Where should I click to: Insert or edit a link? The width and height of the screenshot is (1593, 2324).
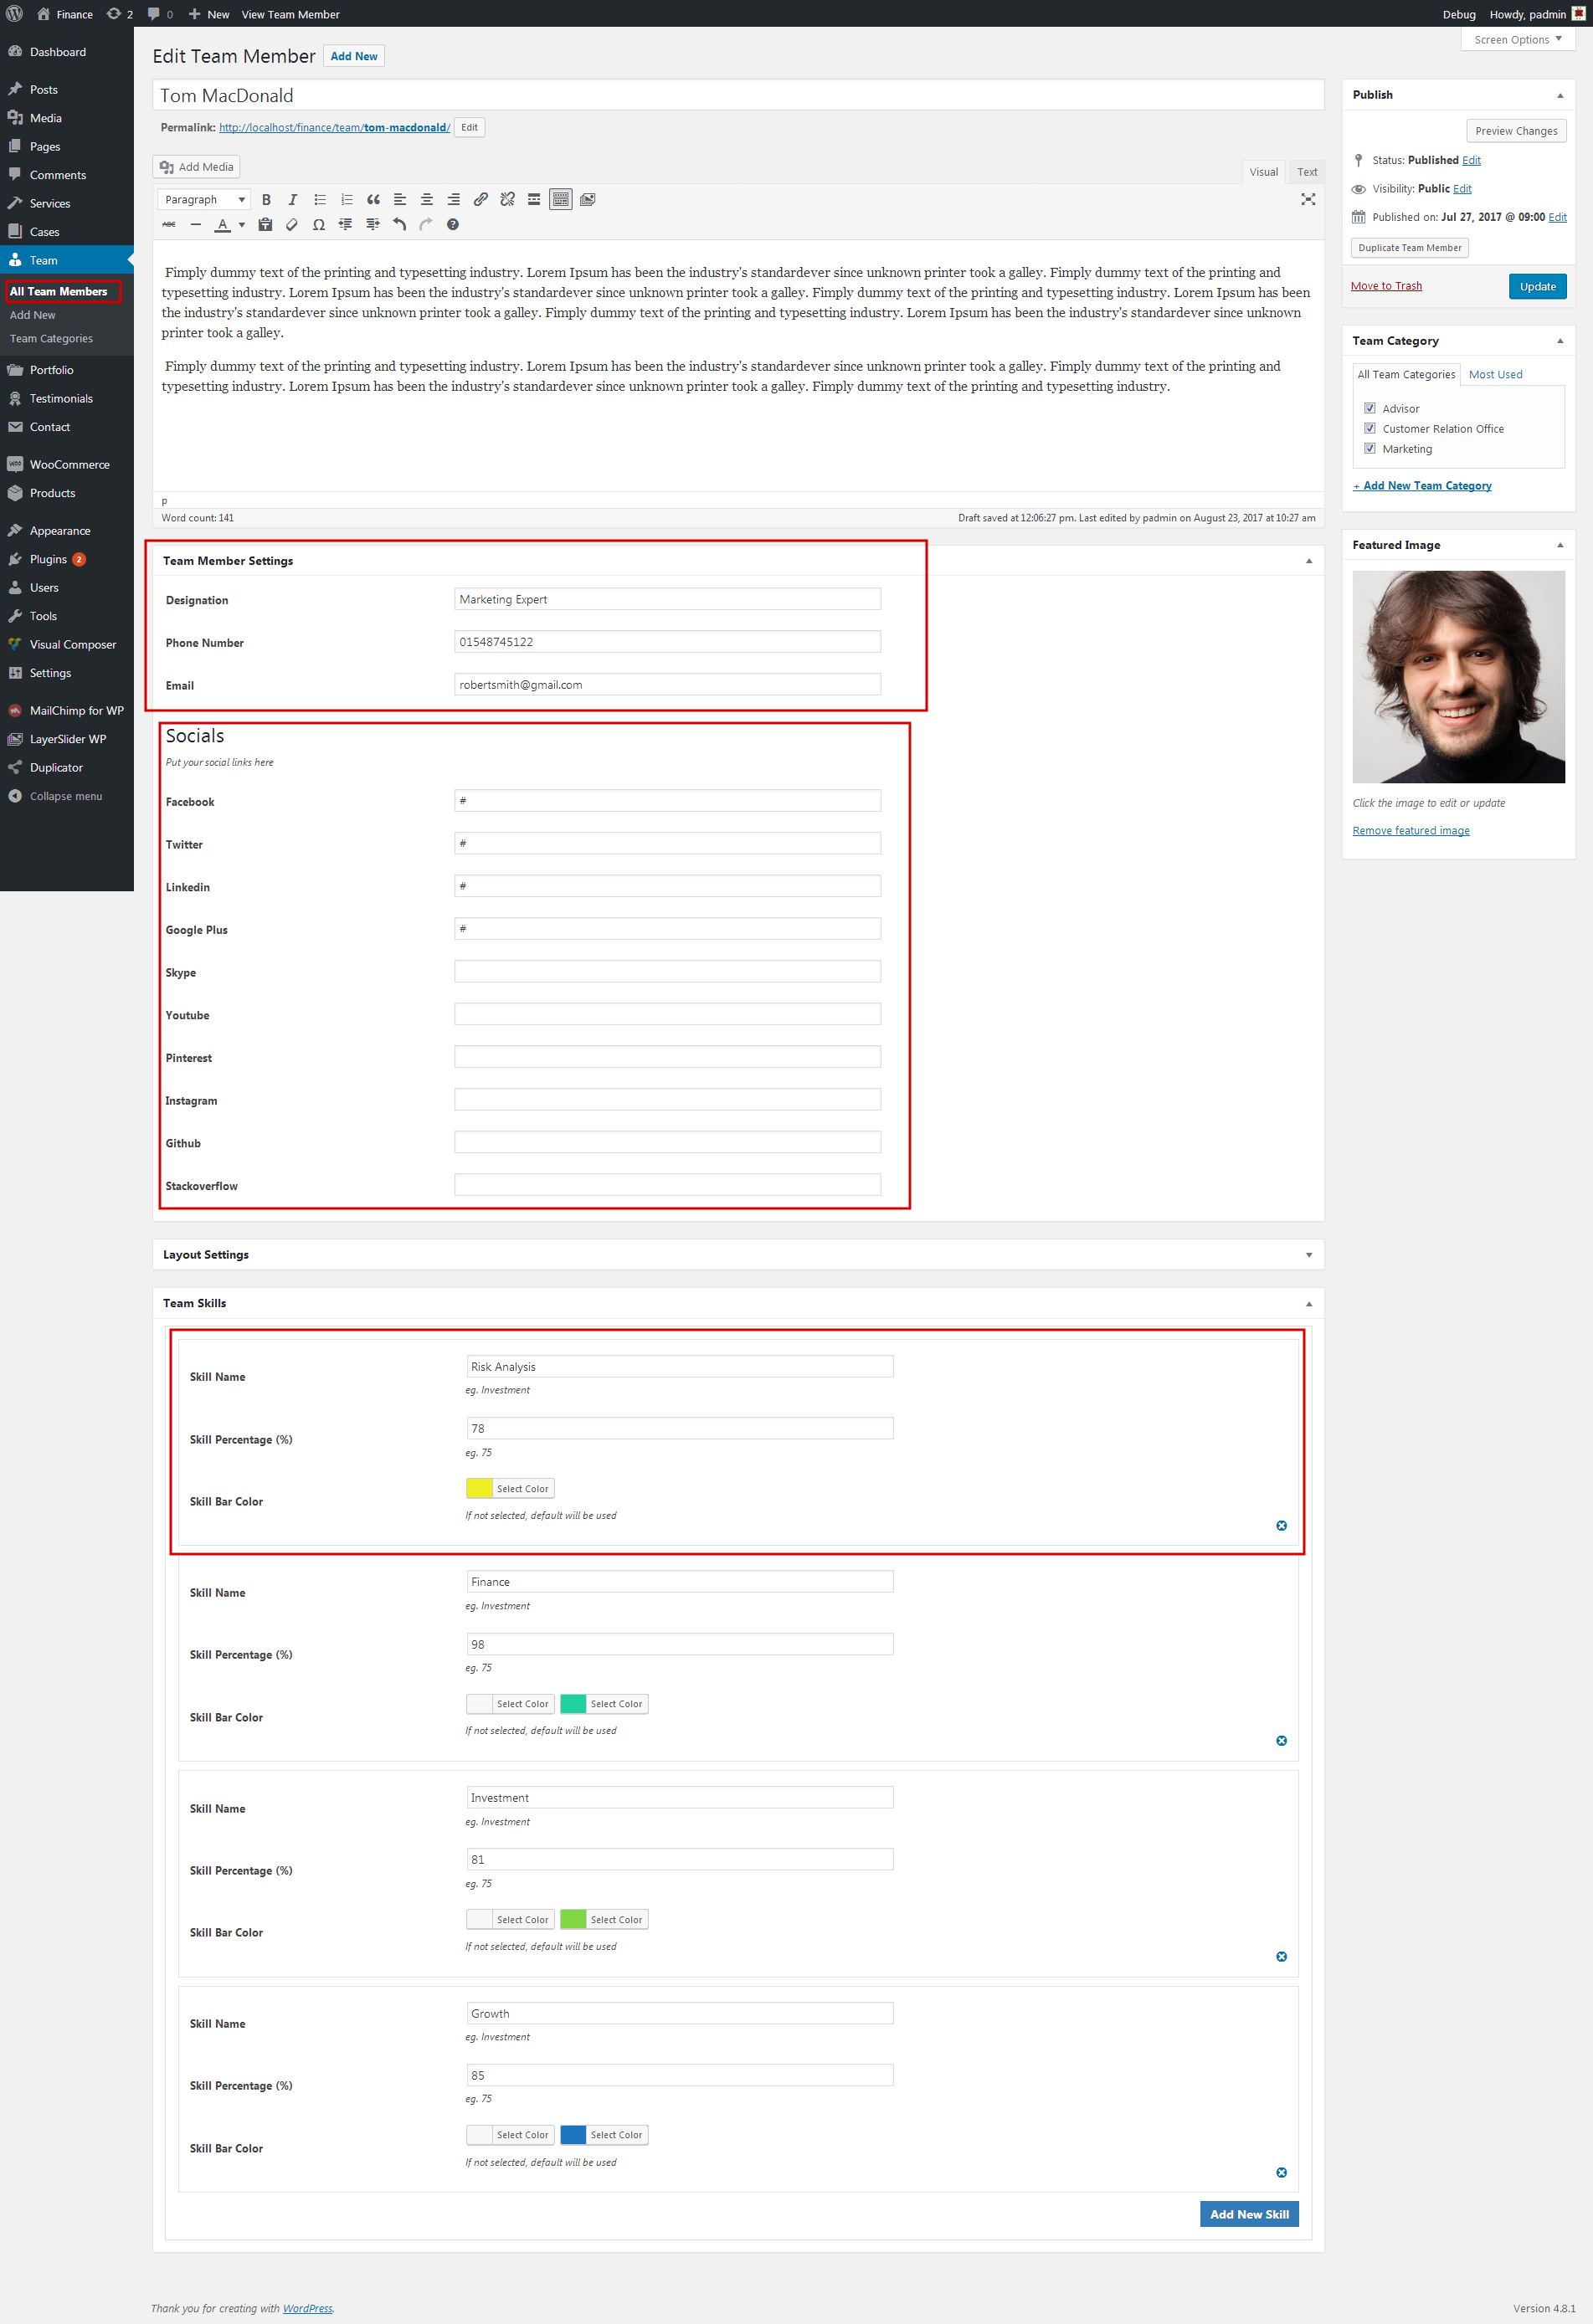click(x=481, y=200)
